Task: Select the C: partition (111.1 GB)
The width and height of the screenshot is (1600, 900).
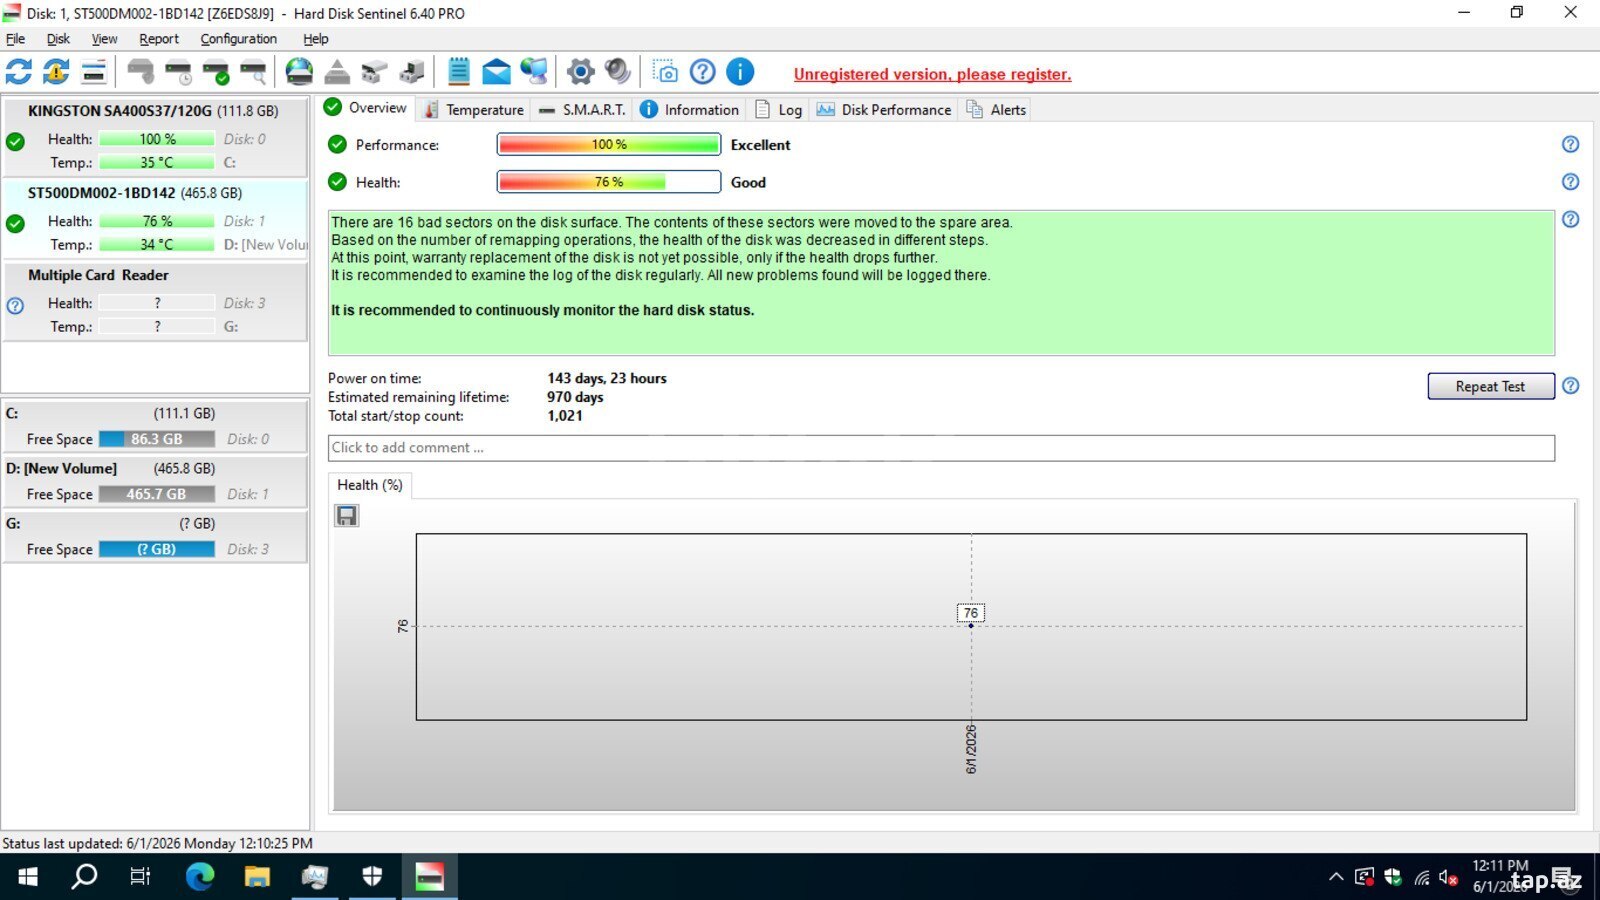Action: click(x=155, y=426)
